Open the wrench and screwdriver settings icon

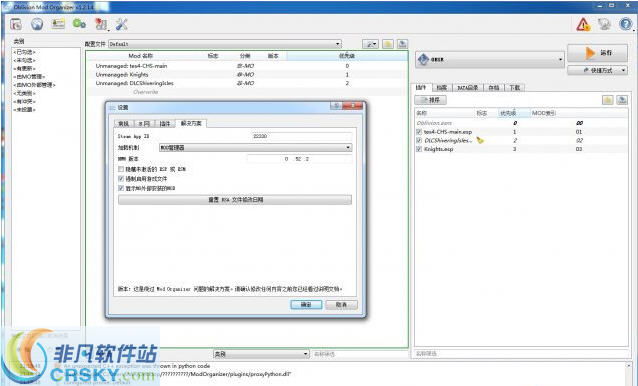122,24
